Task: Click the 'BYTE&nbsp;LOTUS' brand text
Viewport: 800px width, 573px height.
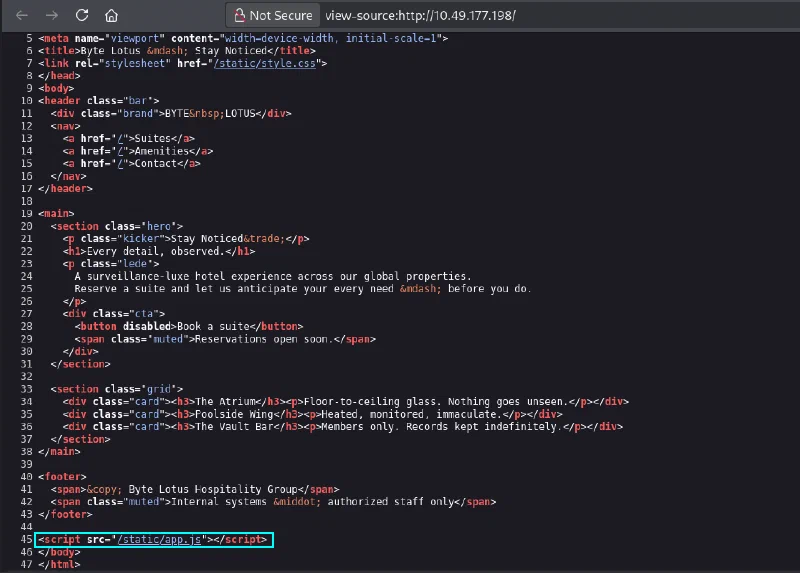Action: coord(210,113)
